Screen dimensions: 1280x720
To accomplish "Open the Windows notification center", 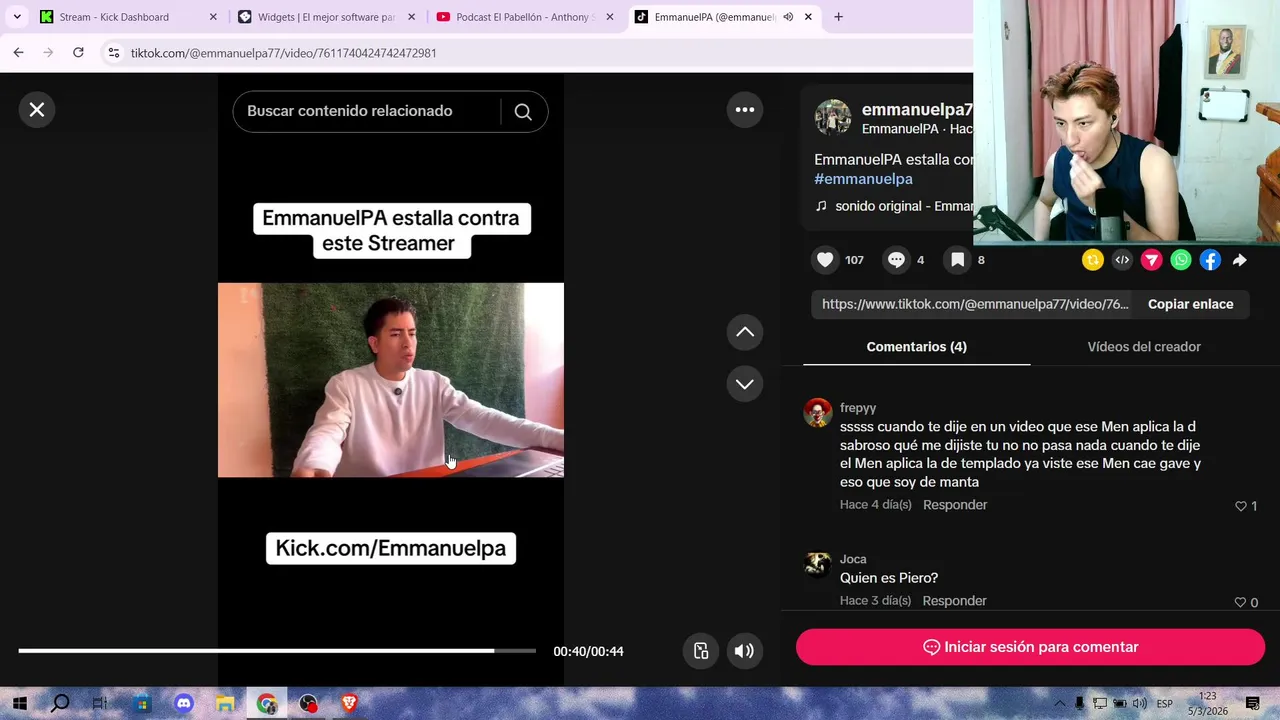I will [1252, 704].
